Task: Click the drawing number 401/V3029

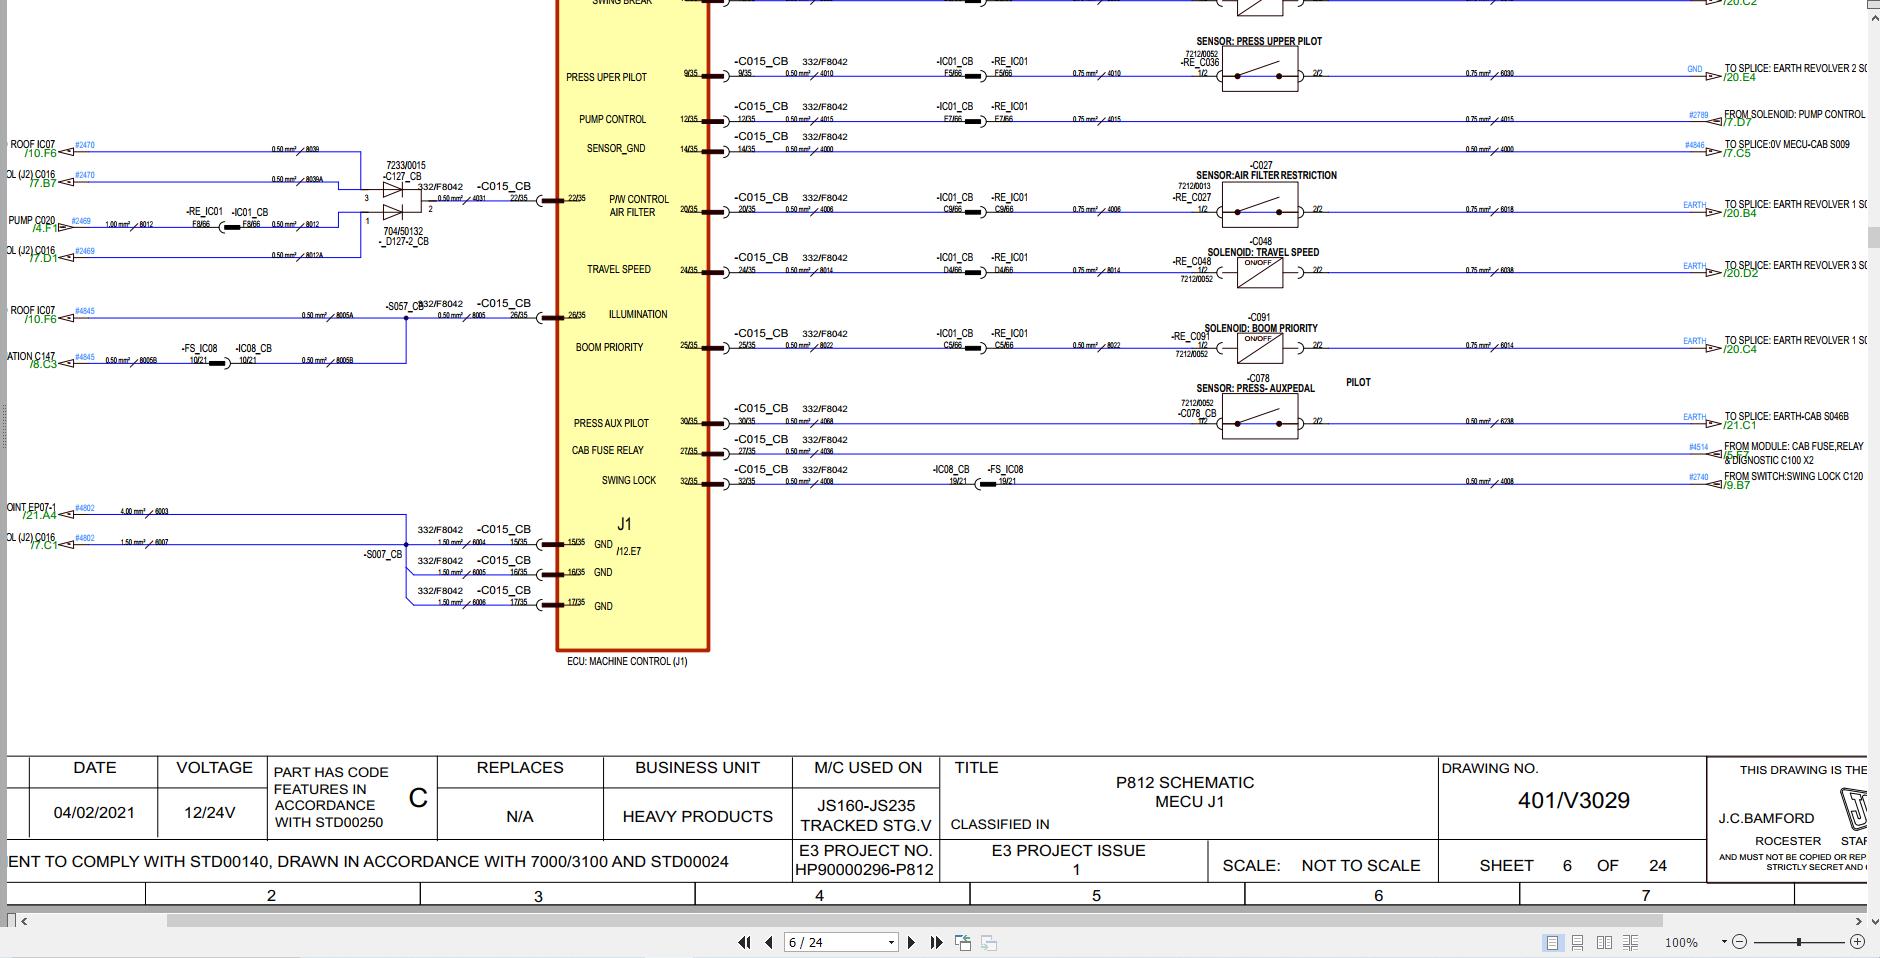Action: 1574,800
